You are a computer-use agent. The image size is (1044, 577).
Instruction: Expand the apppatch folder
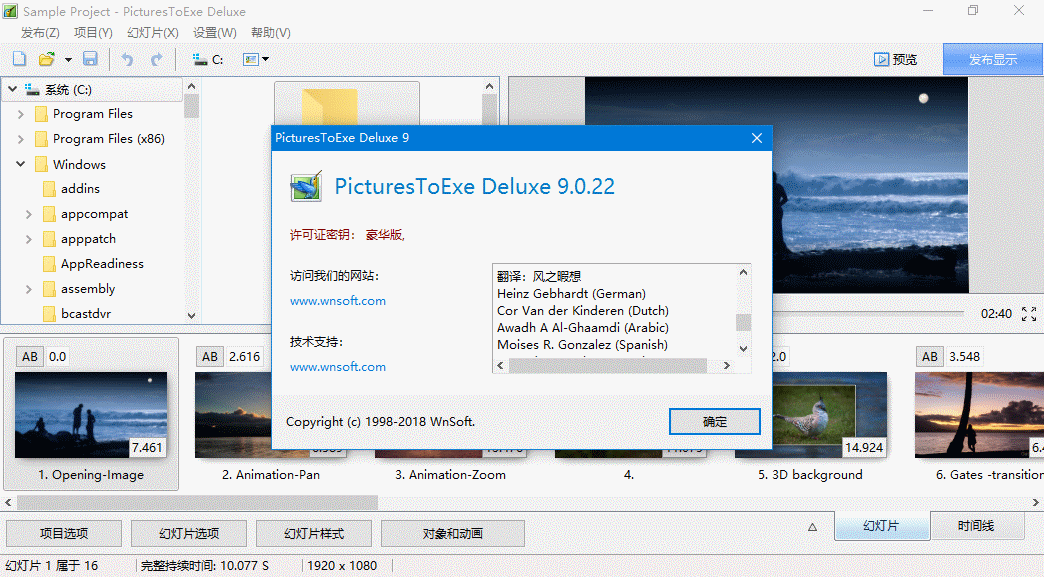(x=29, y=239)
